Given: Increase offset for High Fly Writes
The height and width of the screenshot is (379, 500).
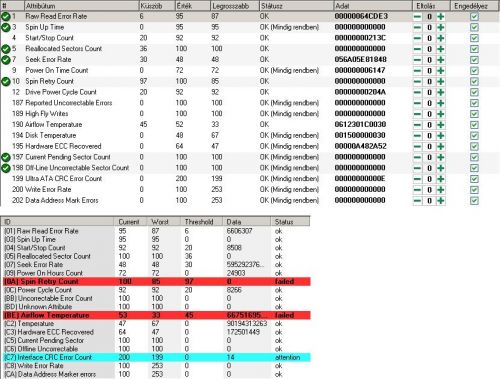Looking at the screenshot, I should (x=441, y=114).
